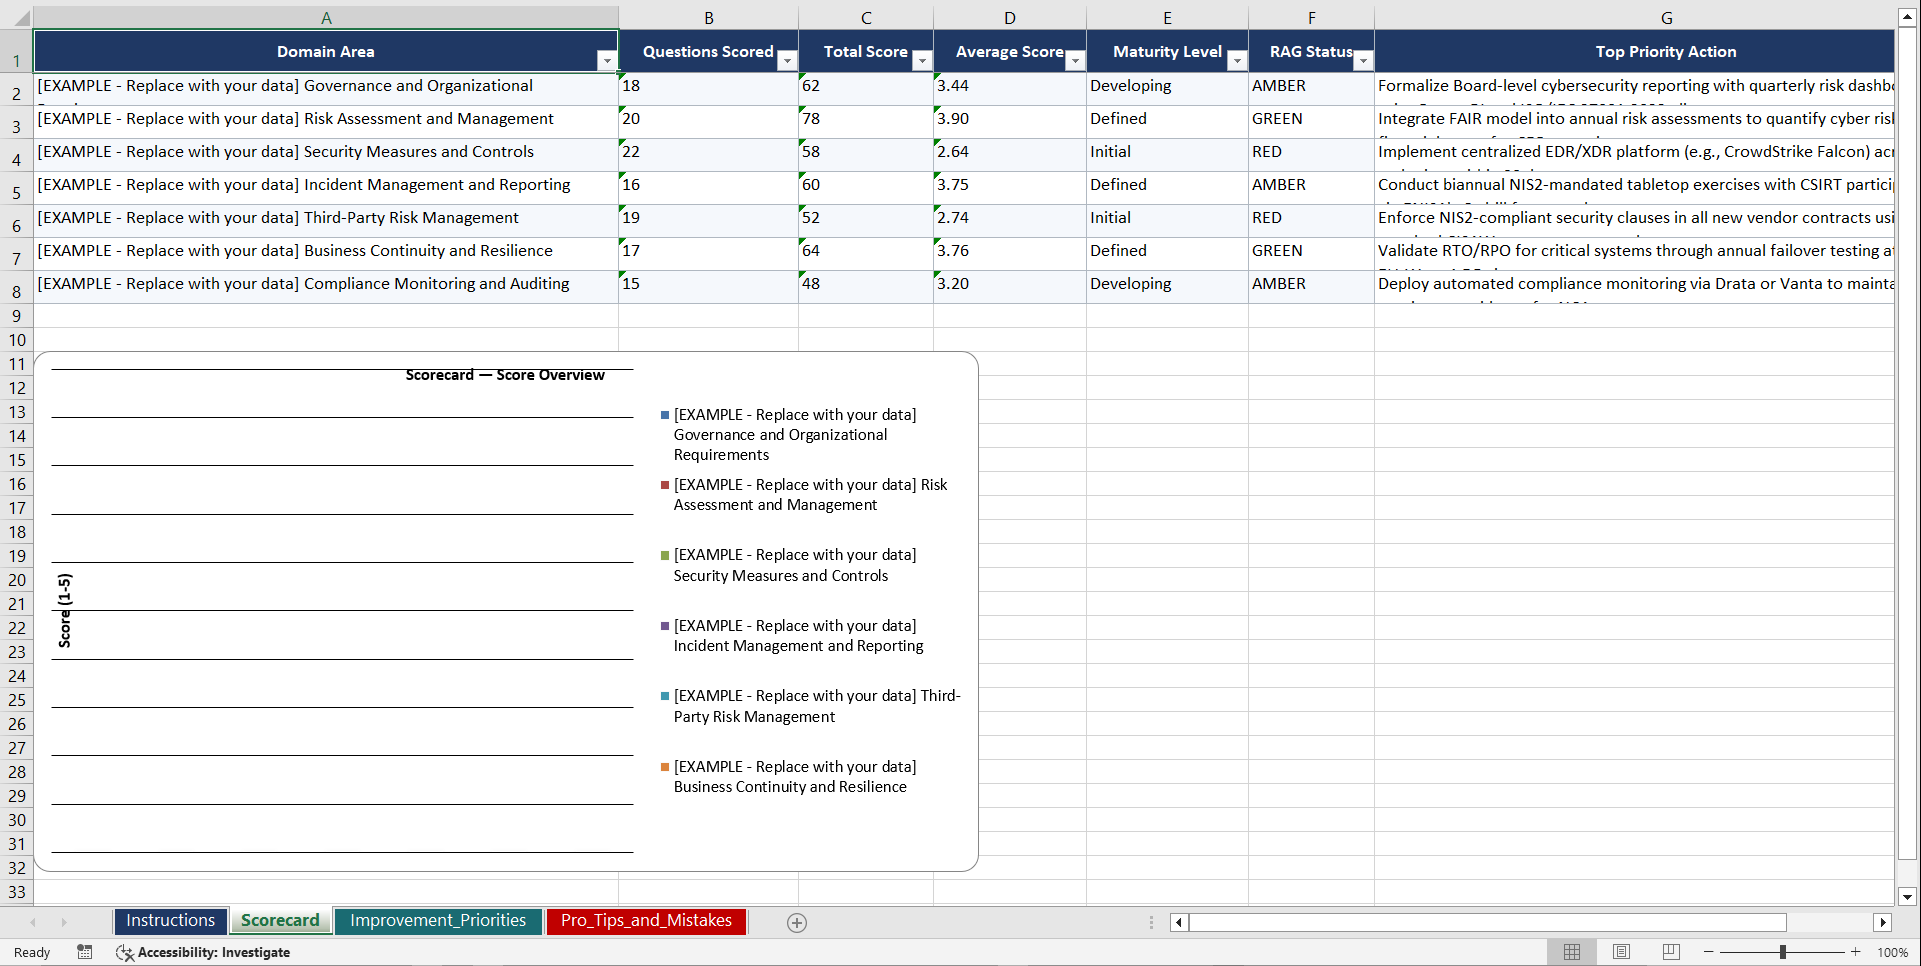Image resolution: width=1921 pixels, height=966 pixels.
Task: Click the 100% zoom level button
Action: [1893, 952]
